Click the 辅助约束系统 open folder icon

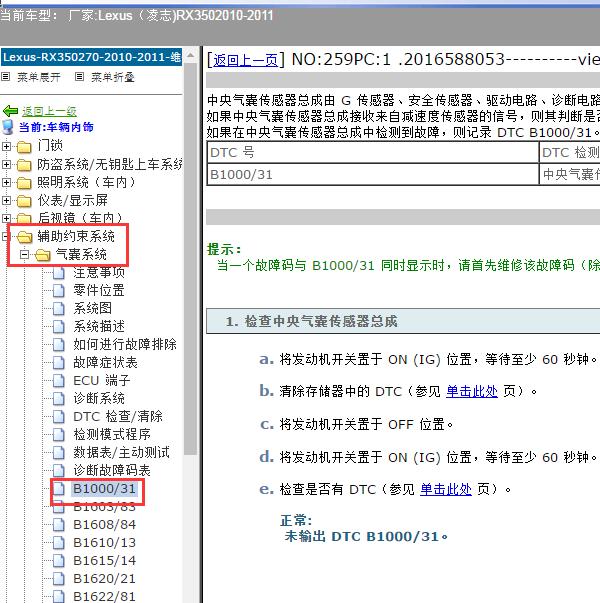coord(24,237)
